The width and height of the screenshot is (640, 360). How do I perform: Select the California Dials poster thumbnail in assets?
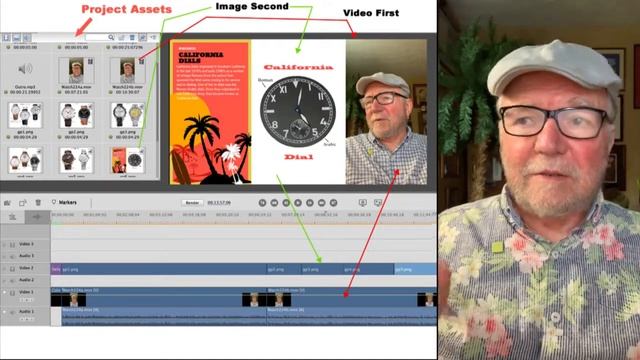click(127, 160)
